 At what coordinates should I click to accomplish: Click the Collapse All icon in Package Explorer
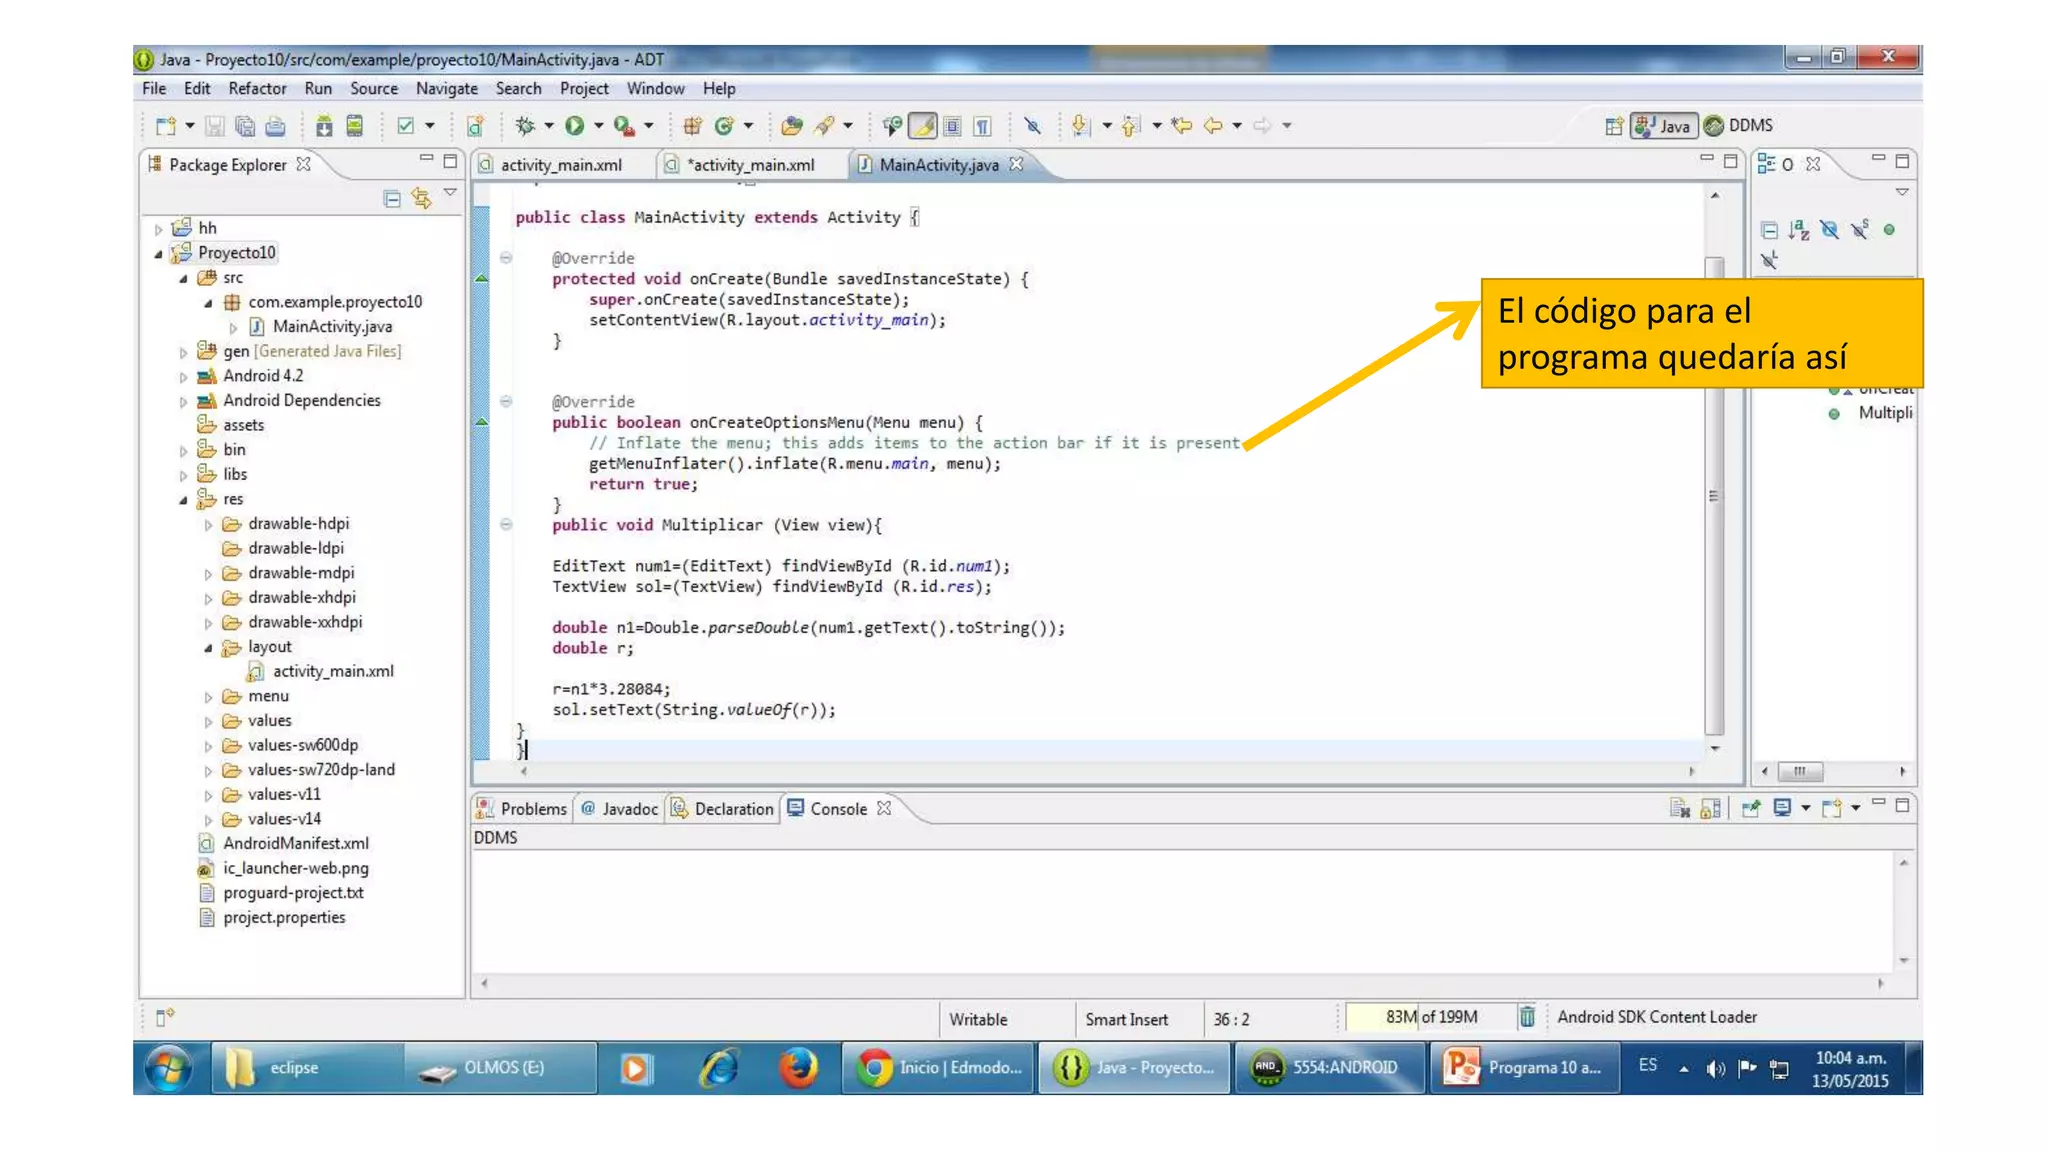tap(392, 198)
